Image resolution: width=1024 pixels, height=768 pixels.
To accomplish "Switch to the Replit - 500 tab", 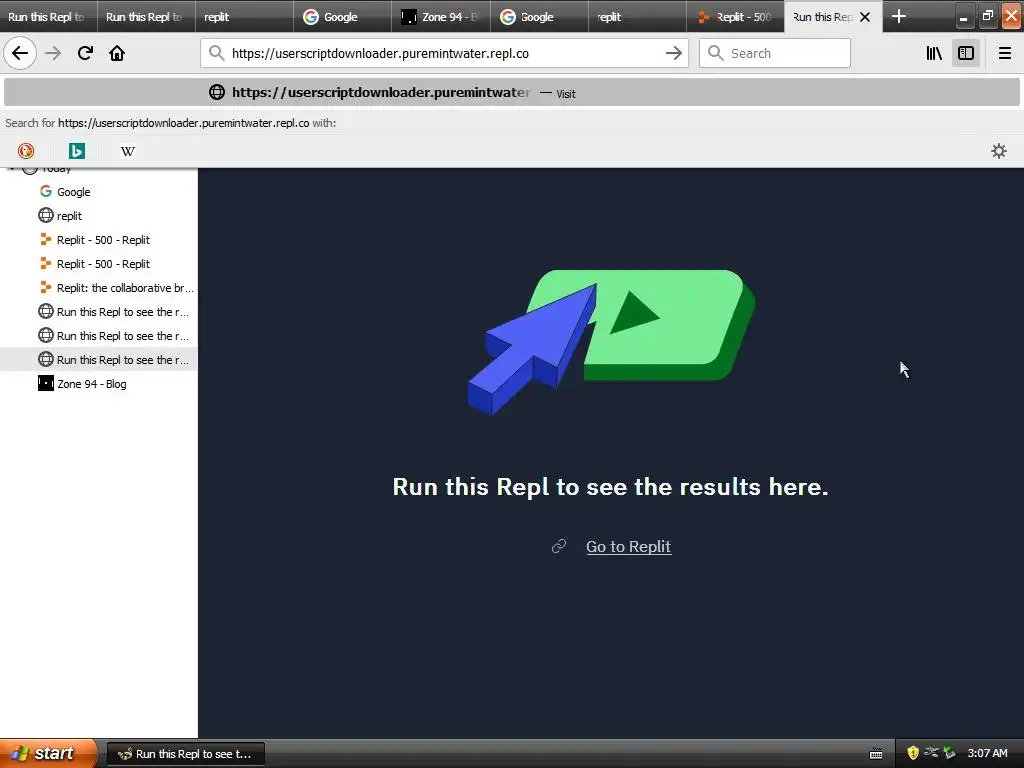I will (735, 17).
